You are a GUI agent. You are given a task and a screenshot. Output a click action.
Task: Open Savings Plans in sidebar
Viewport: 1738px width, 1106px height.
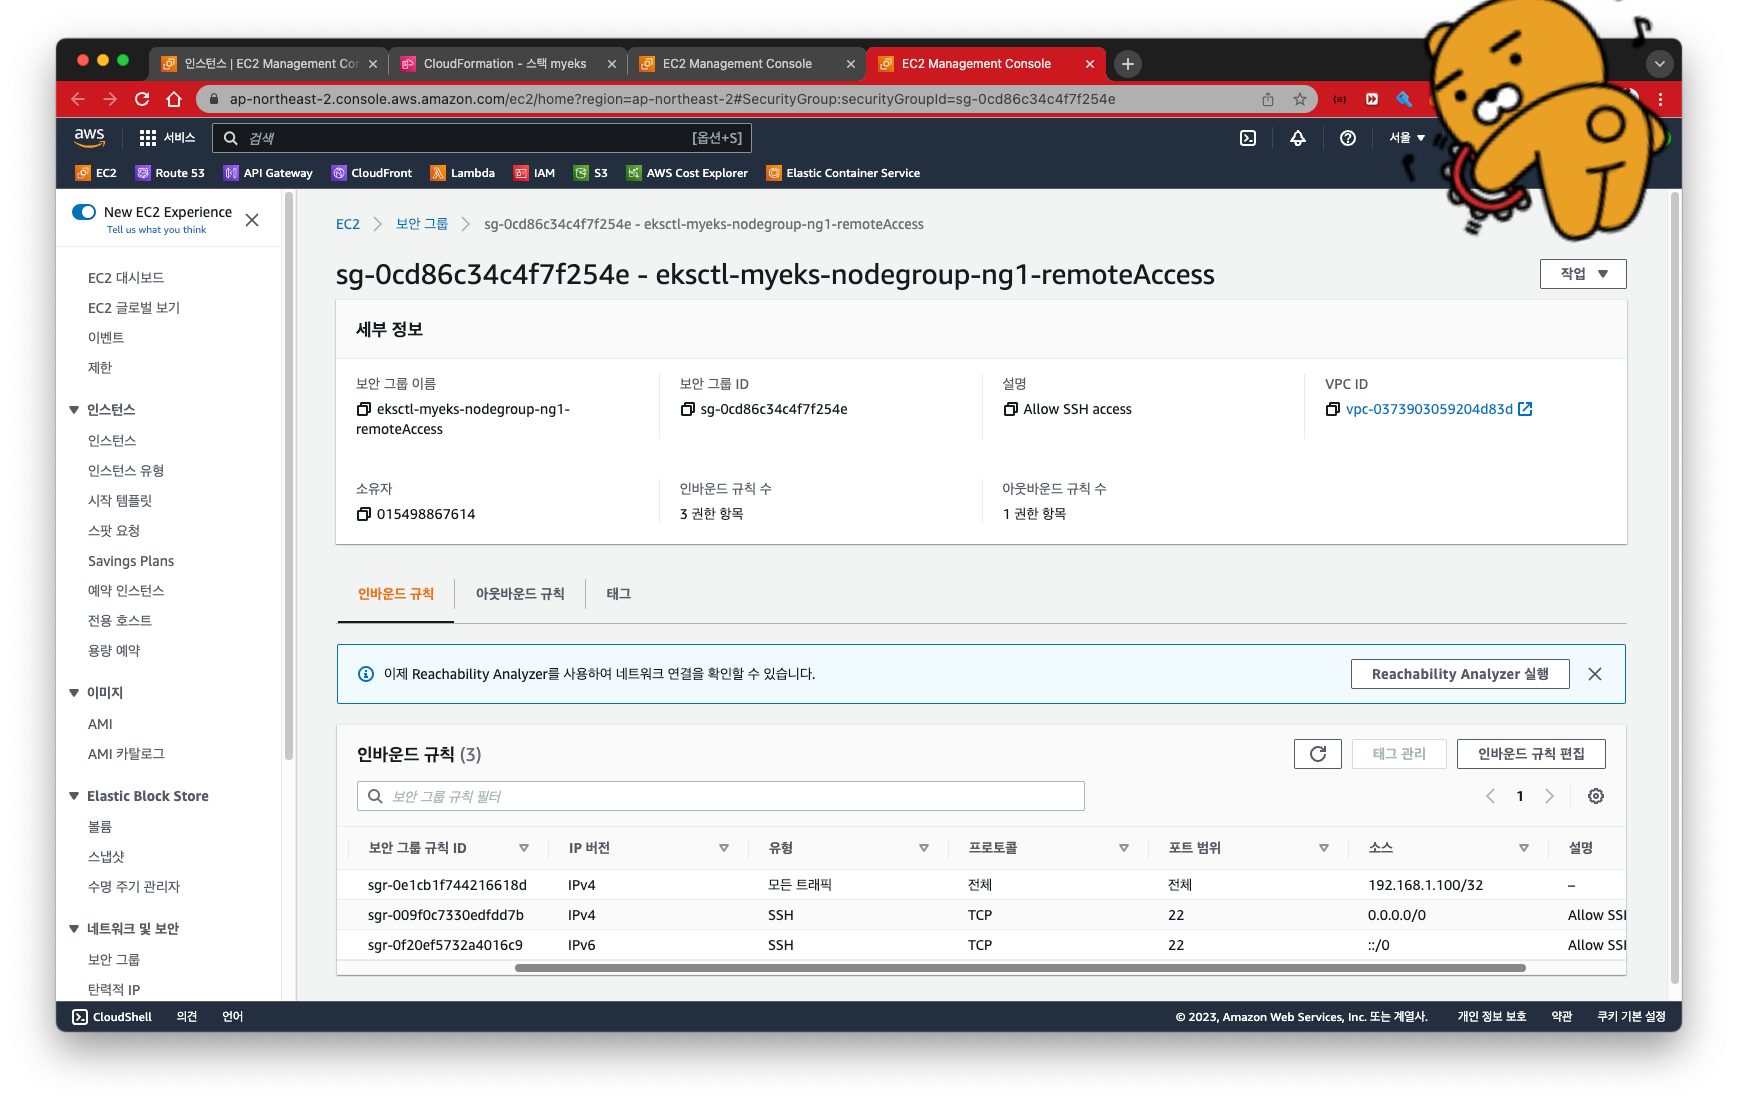coord(131,561)
